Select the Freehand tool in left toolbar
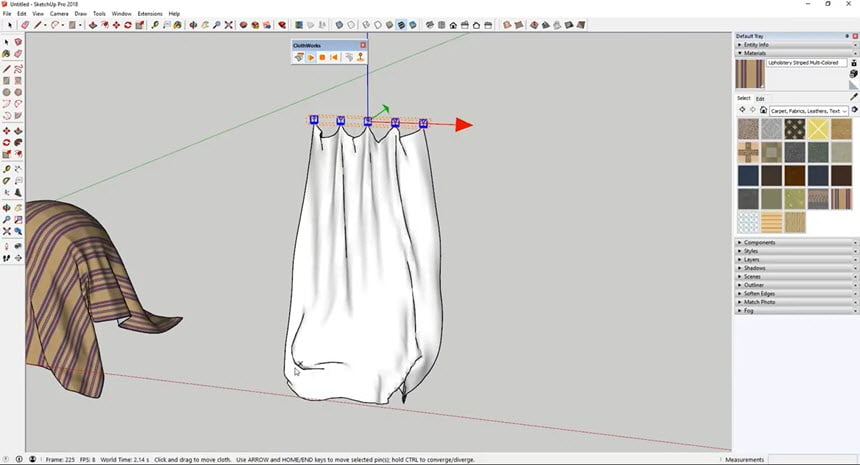This screenshot has width=860, height=465. 18,69
